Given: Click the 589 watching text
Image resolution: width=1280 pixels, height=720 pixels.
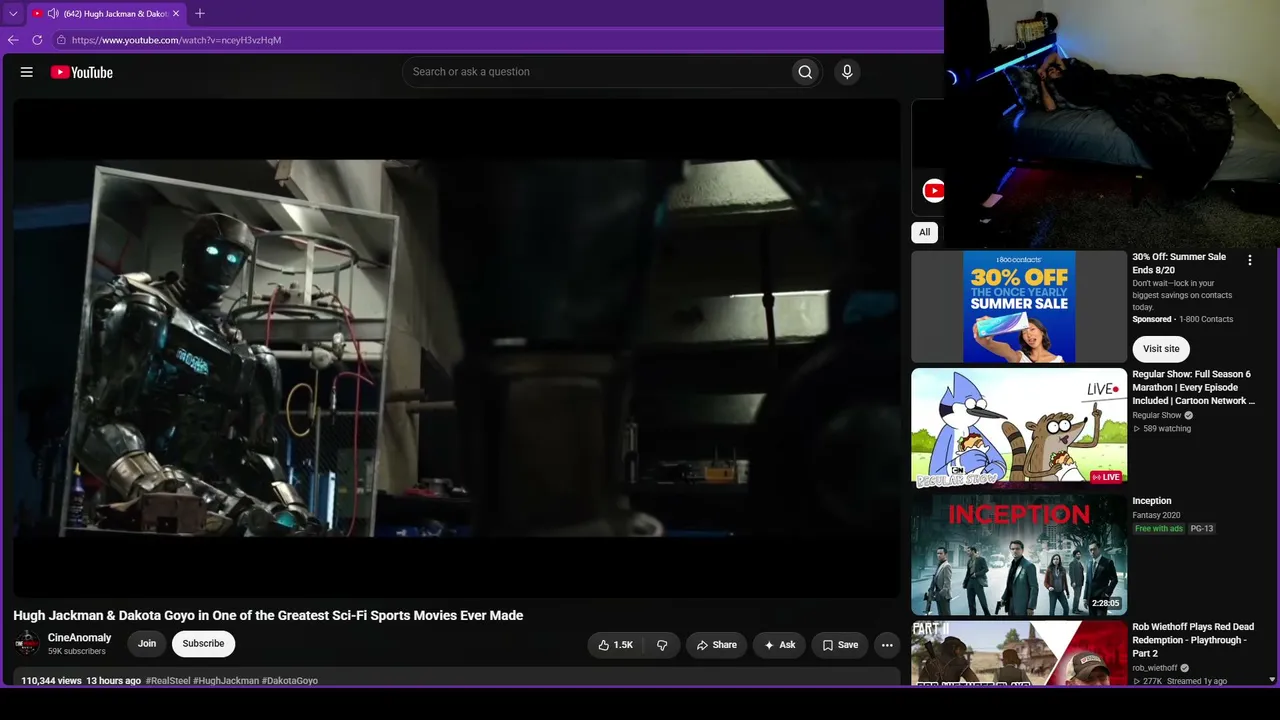Looking at the screenshot, I should click(x=1166, y=429).
